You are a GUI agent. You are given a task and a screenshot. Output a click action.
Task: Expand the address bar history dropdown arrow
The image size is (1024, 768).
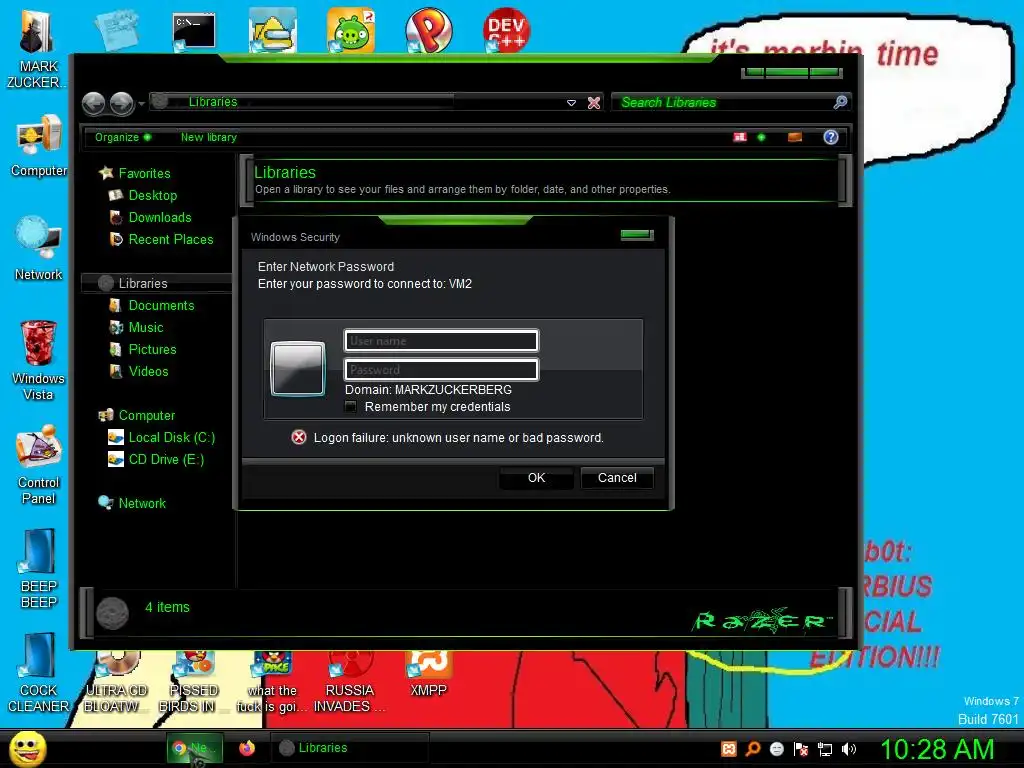[571, 103]
